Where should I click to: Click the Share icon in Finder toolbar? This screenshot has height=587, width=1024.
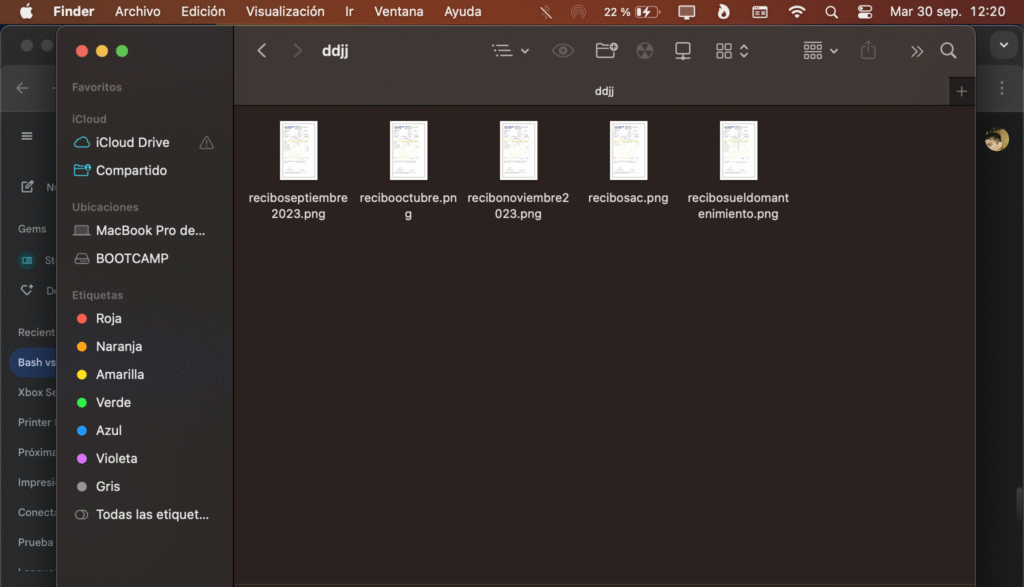tap(868, 51)
